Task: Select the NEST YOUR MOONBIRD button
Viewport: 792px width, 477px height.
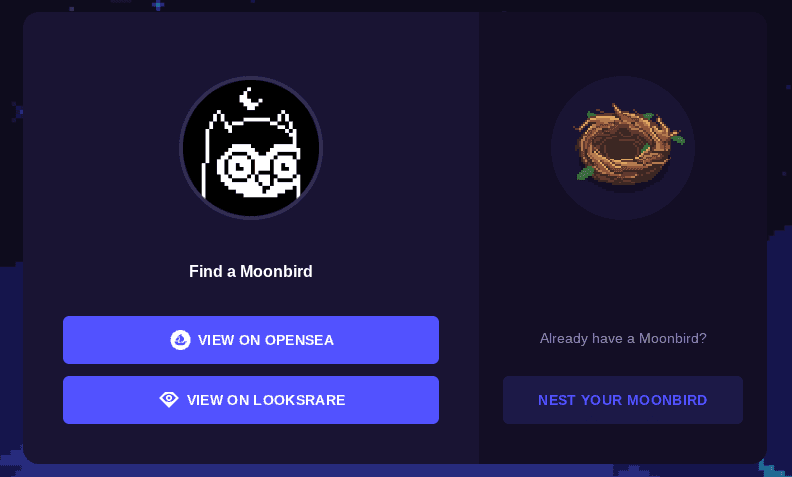Action: pos(623,400)
